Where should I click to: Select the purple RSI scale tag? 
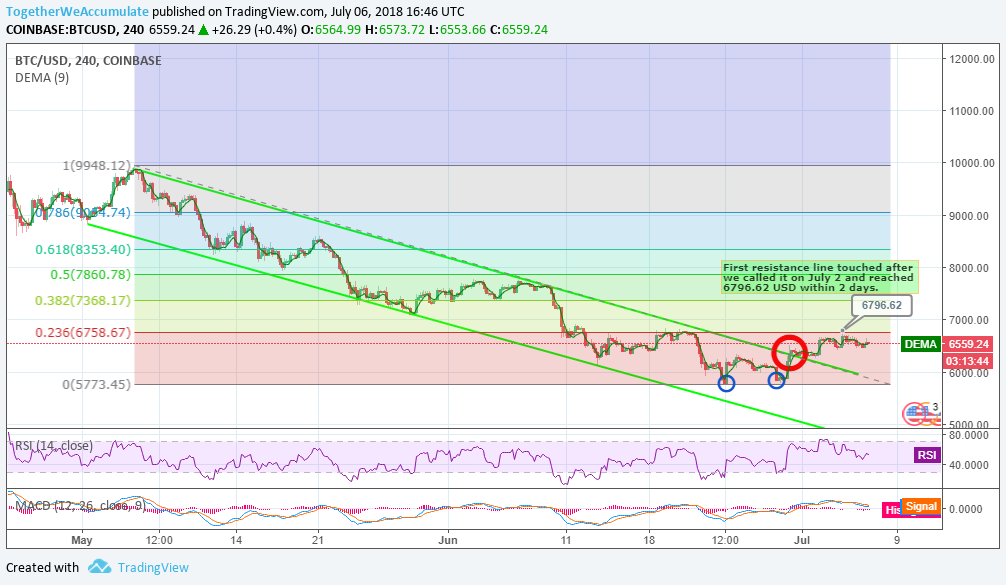click(x=926, y=455)
